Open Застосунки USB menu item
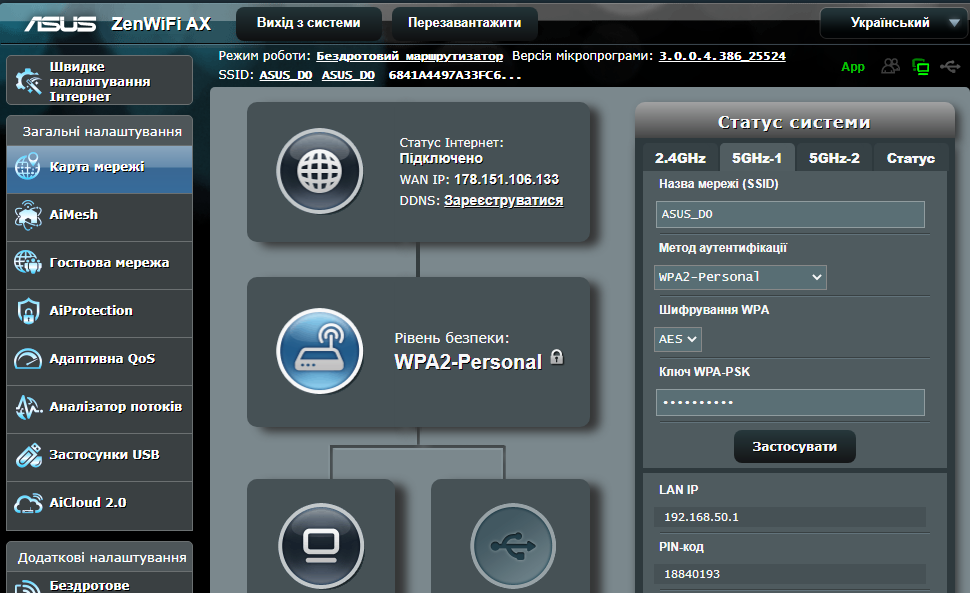Viewport: 970px width, 593px height. pyautogui.click(x=100, y=458)
